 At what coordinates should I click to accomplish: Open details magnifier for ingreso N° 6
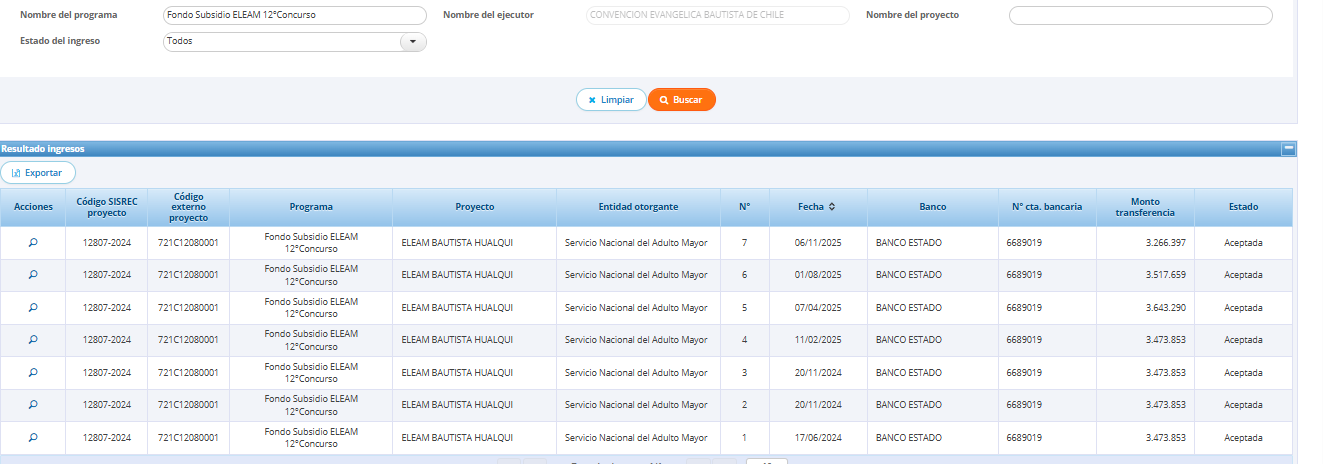(x=33, y=275)
